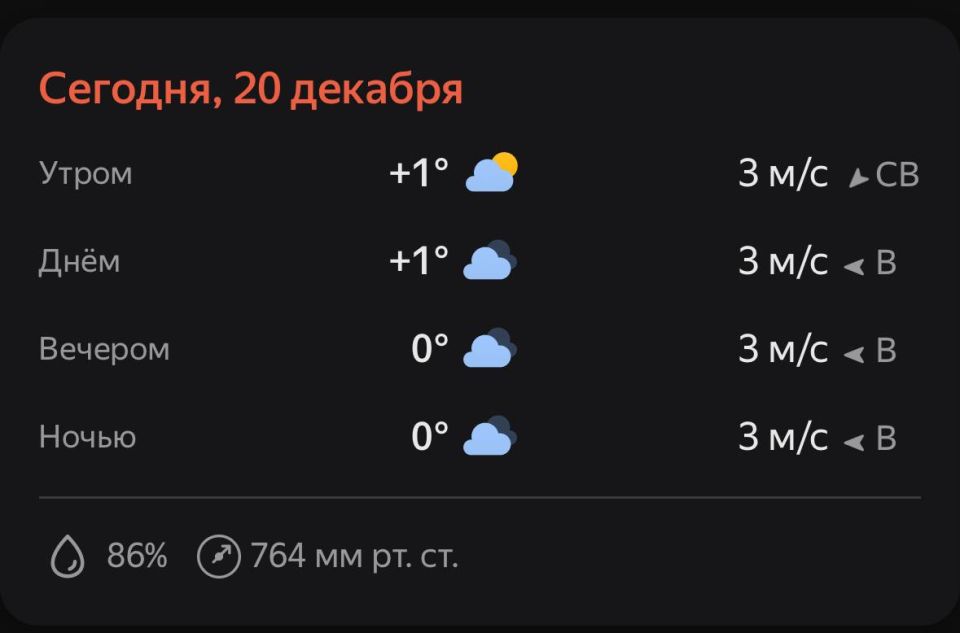
Task: Select the Ночью time-of-day label
Action: (87, 437)
